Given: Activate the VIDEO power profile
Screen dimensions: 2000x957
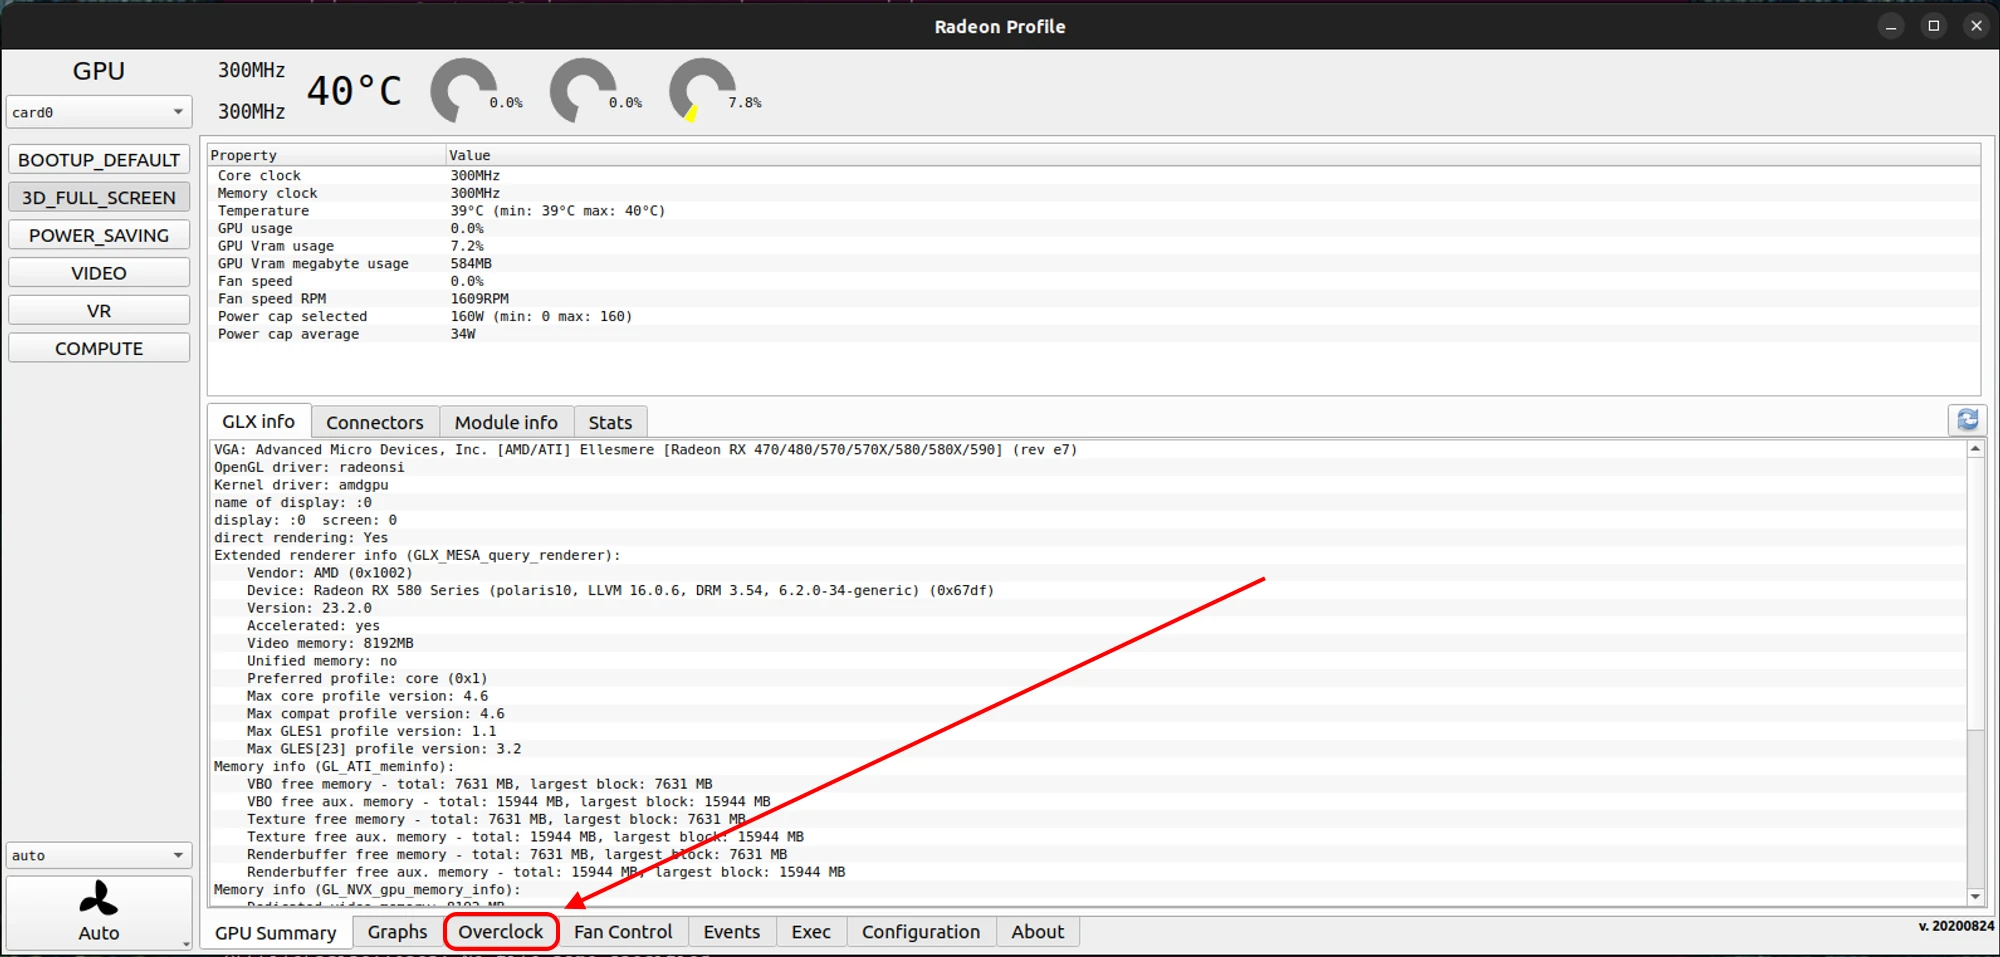Looking at the screenshot, I should [x=98, y=273].
